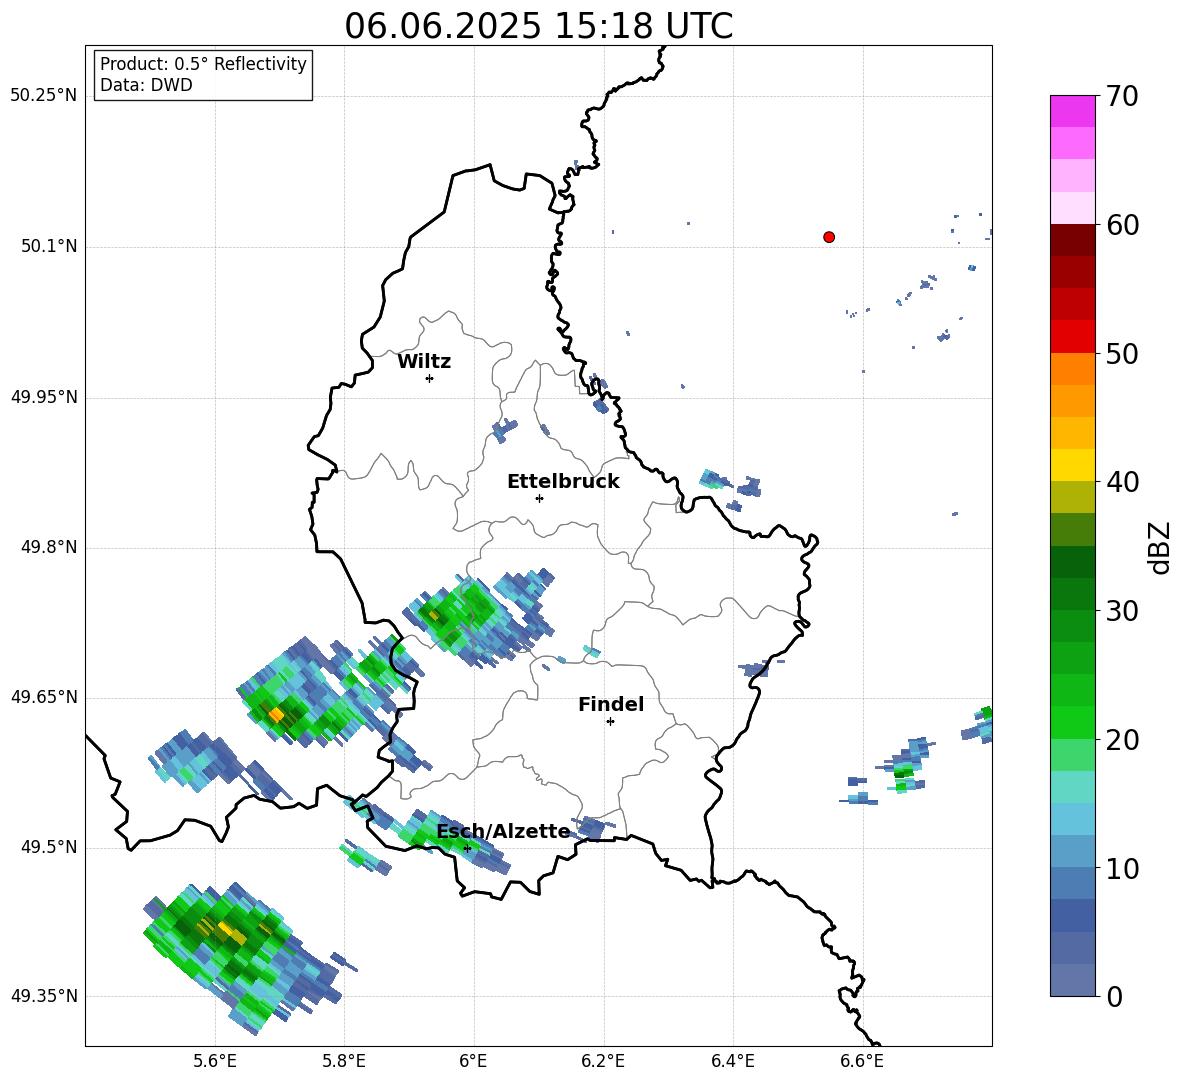
Task: Click the Findel station label
Action: click(x=611, y=704)
